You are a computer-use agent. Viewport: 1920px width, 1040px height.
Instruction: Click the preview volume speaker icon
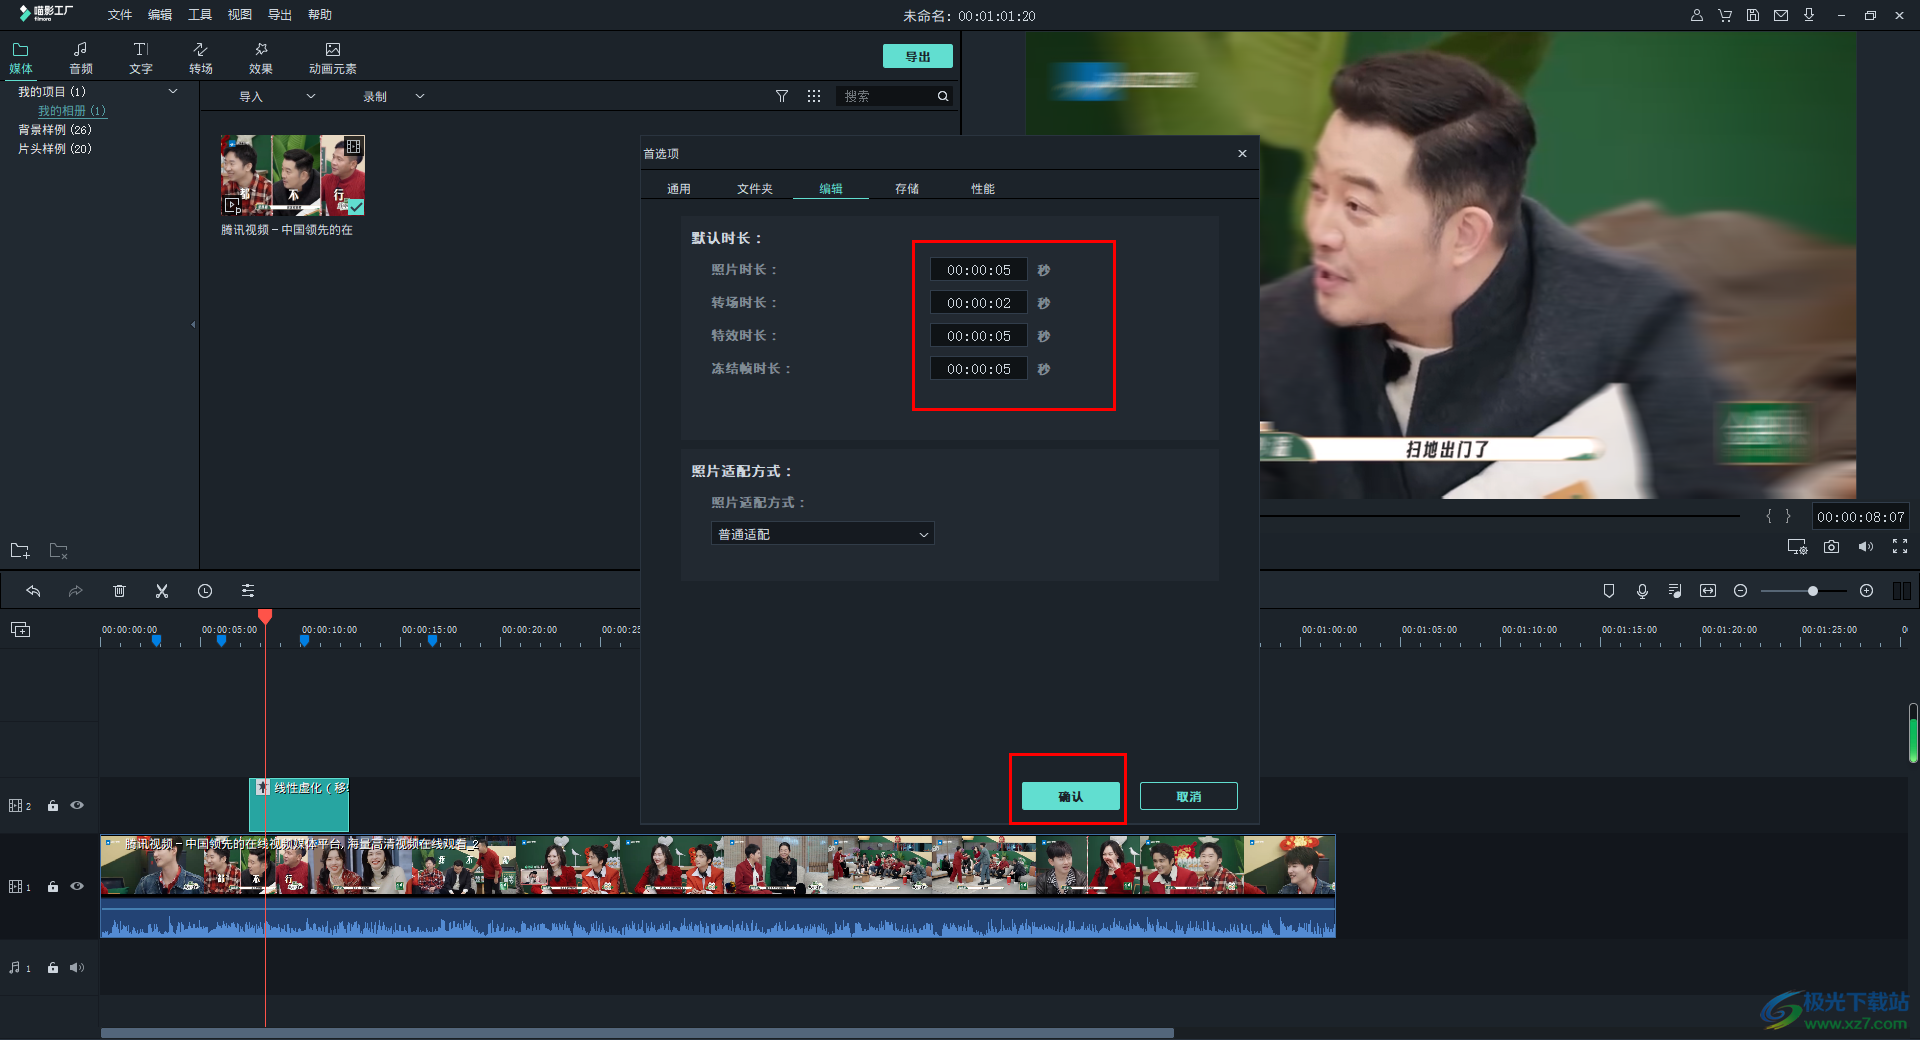(x=1866, y=547)
